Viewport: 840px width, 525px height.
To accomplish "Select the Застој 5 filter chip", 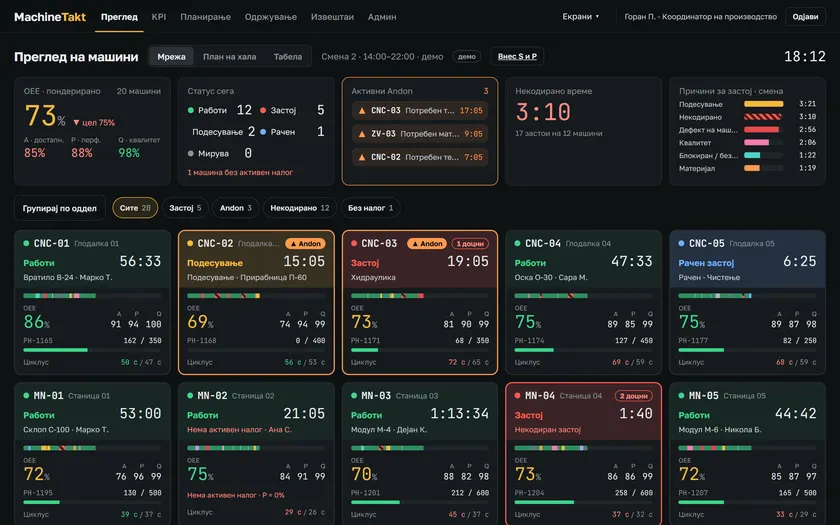I will (185, 208).
